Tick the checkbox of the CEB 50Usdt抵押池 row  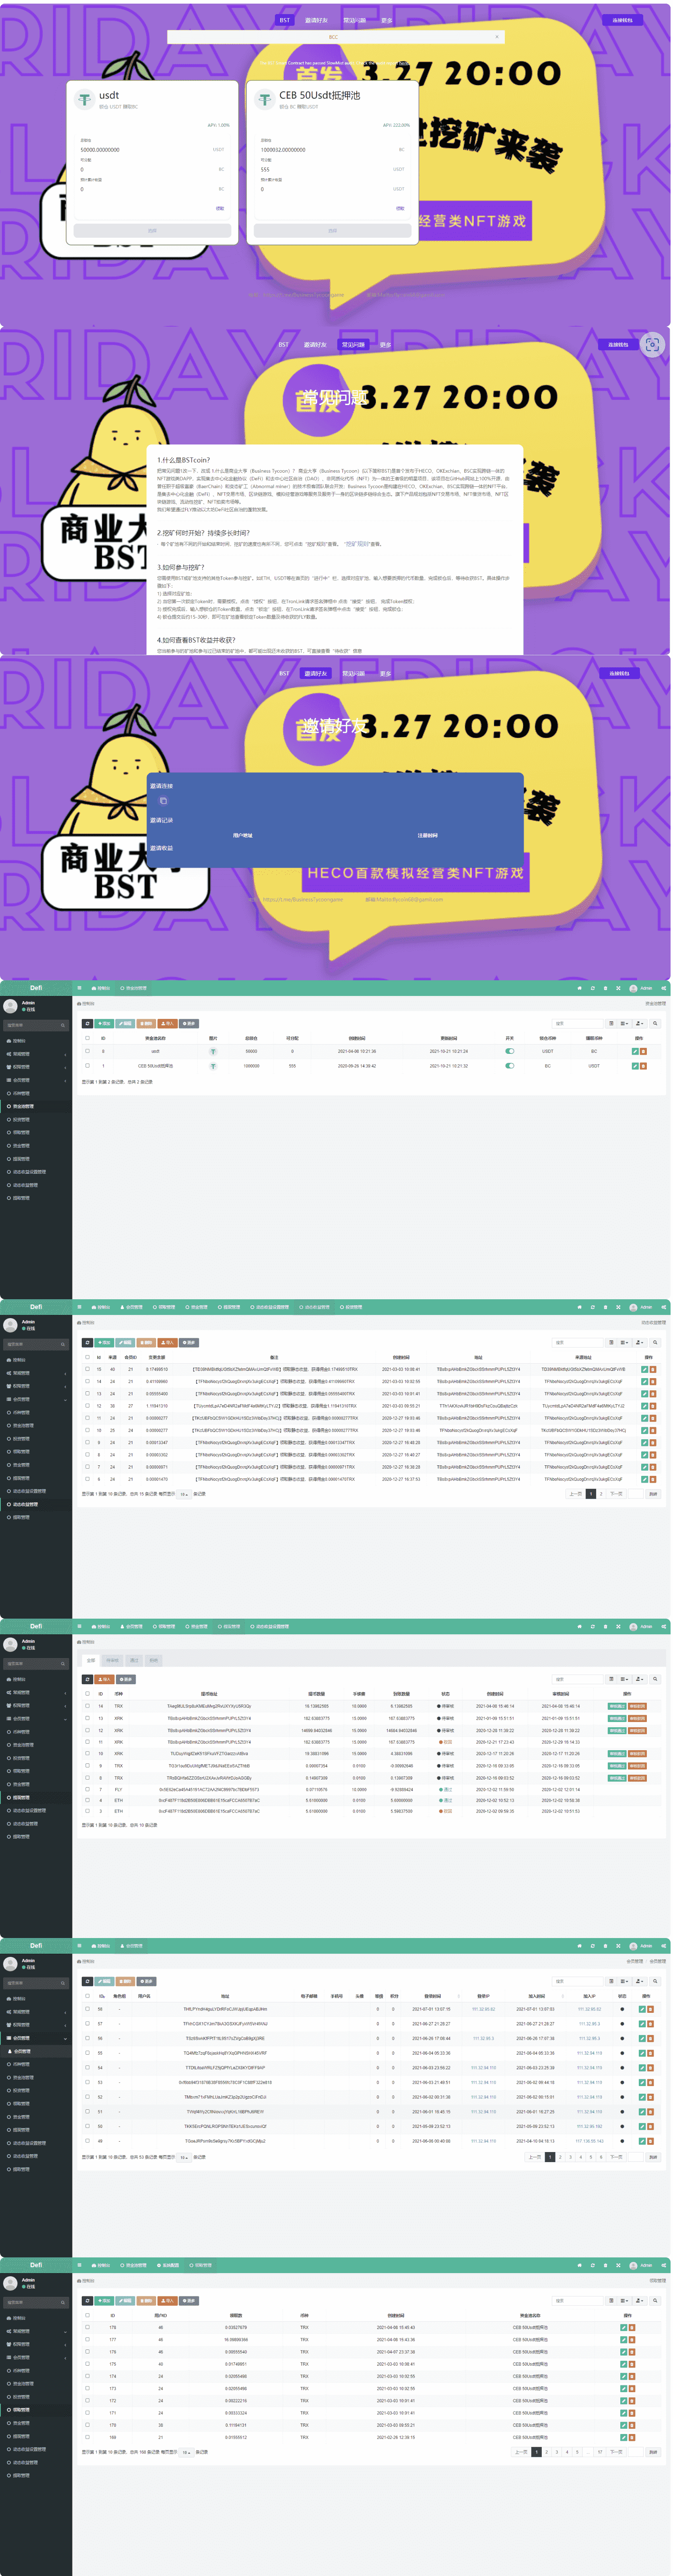coord(87,1066)
